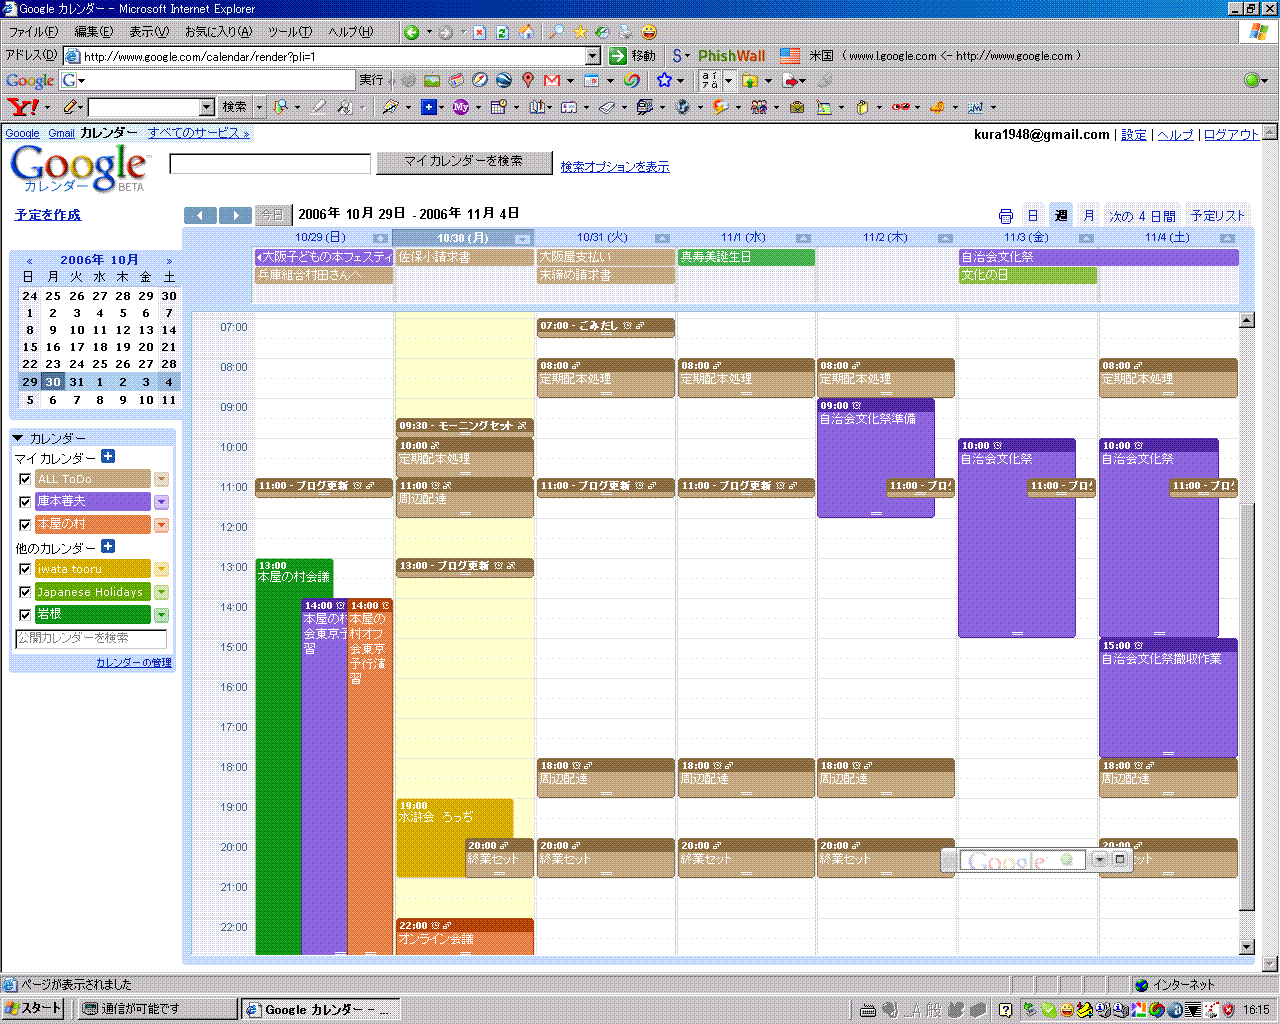Go to next week arrow button
Image resolution: width=1280 pixels, height=1024 pixels.
(x=236, y=215)
